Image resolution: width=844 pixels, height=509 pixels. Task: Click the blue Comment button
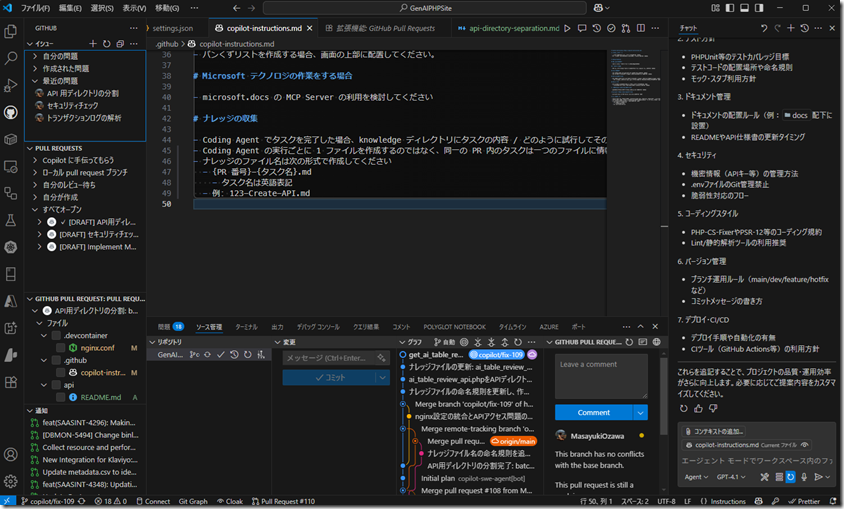[594, 413]
